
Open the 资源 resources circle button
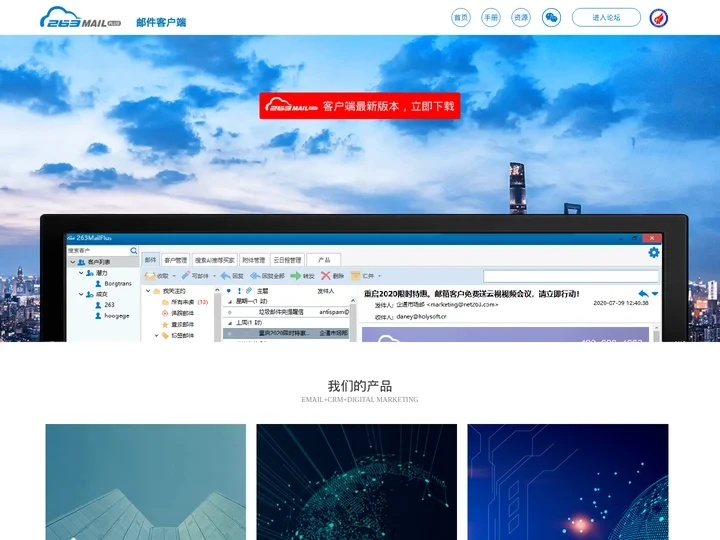click(x=521, y=17)
